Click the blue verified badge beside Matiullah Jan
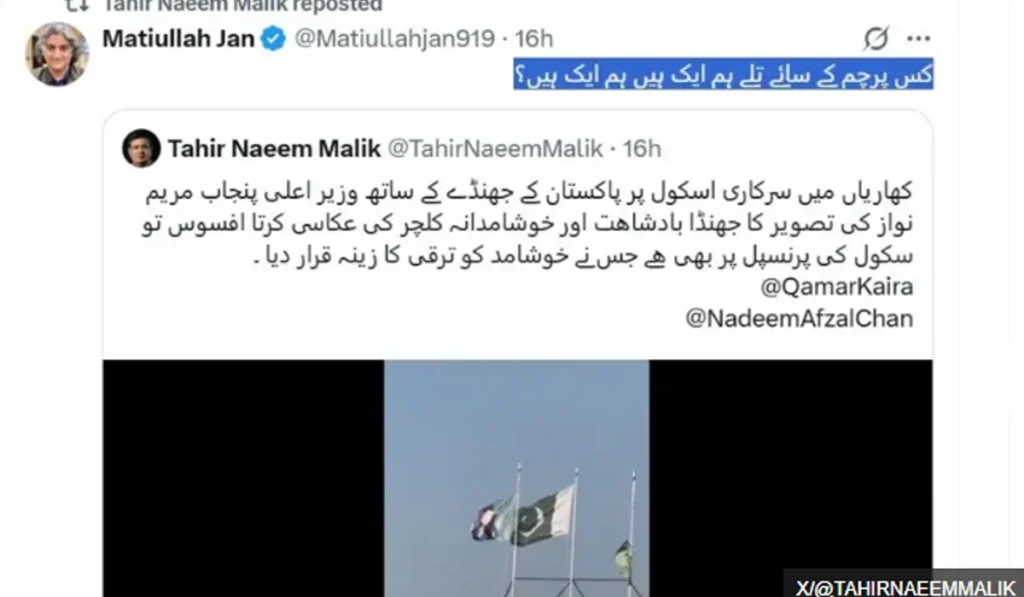This screenshot has width=1024, height=597. (x=273, y=39)
